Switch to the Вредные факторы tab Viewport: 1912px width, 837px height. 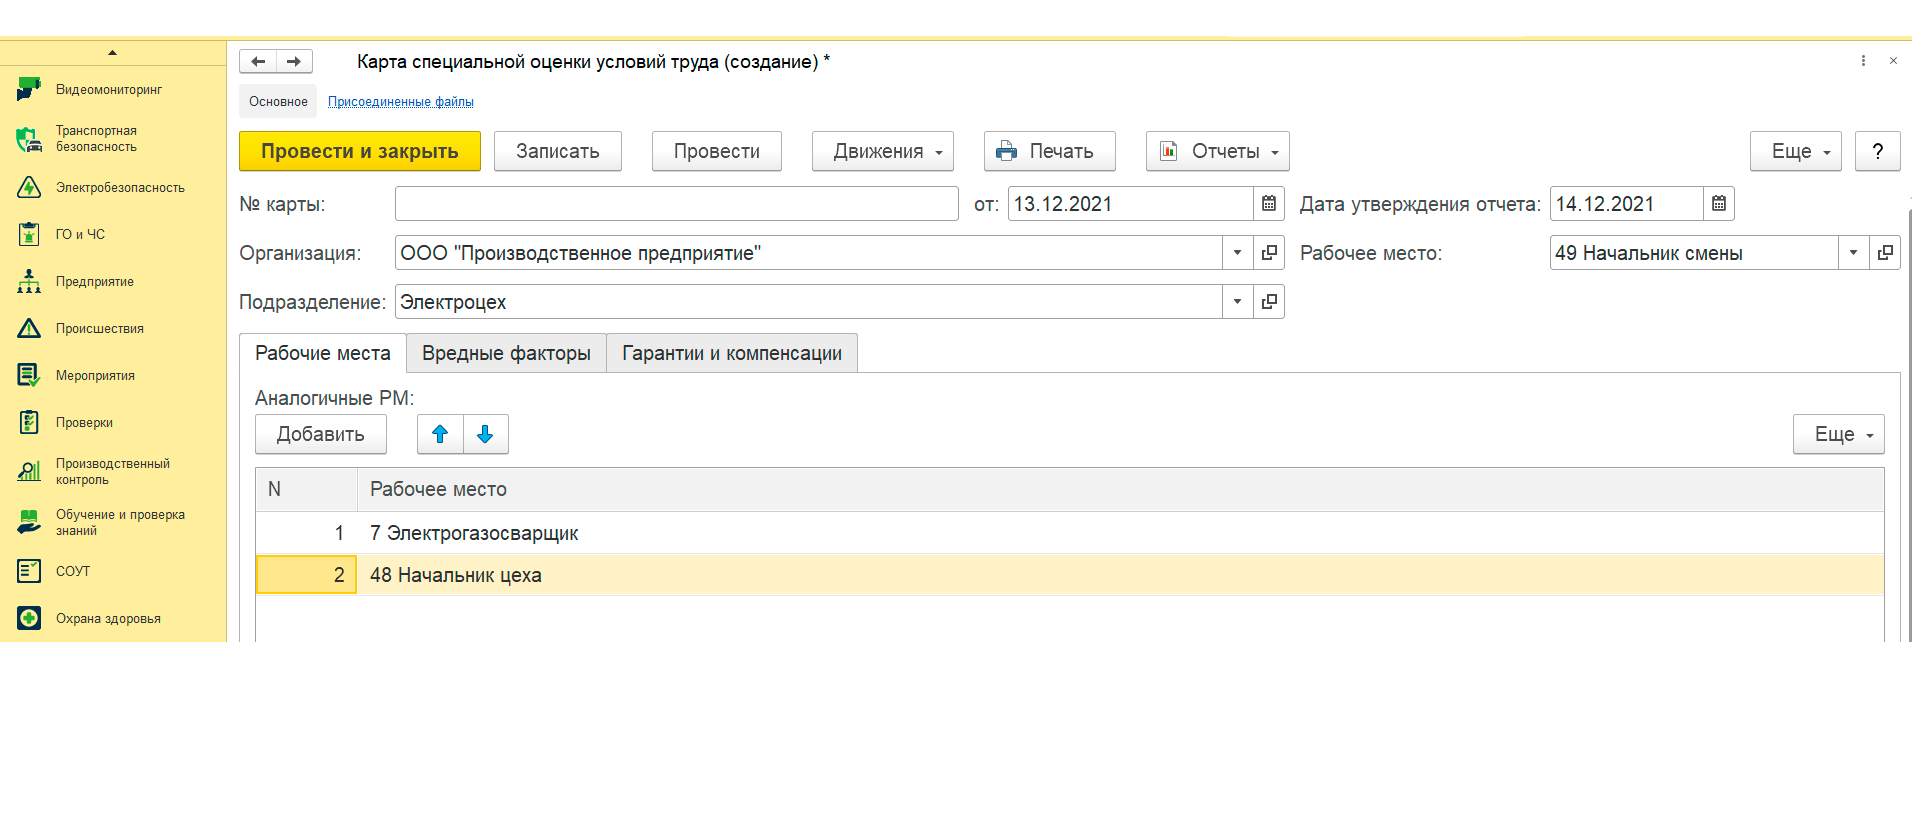coord(506,353)
